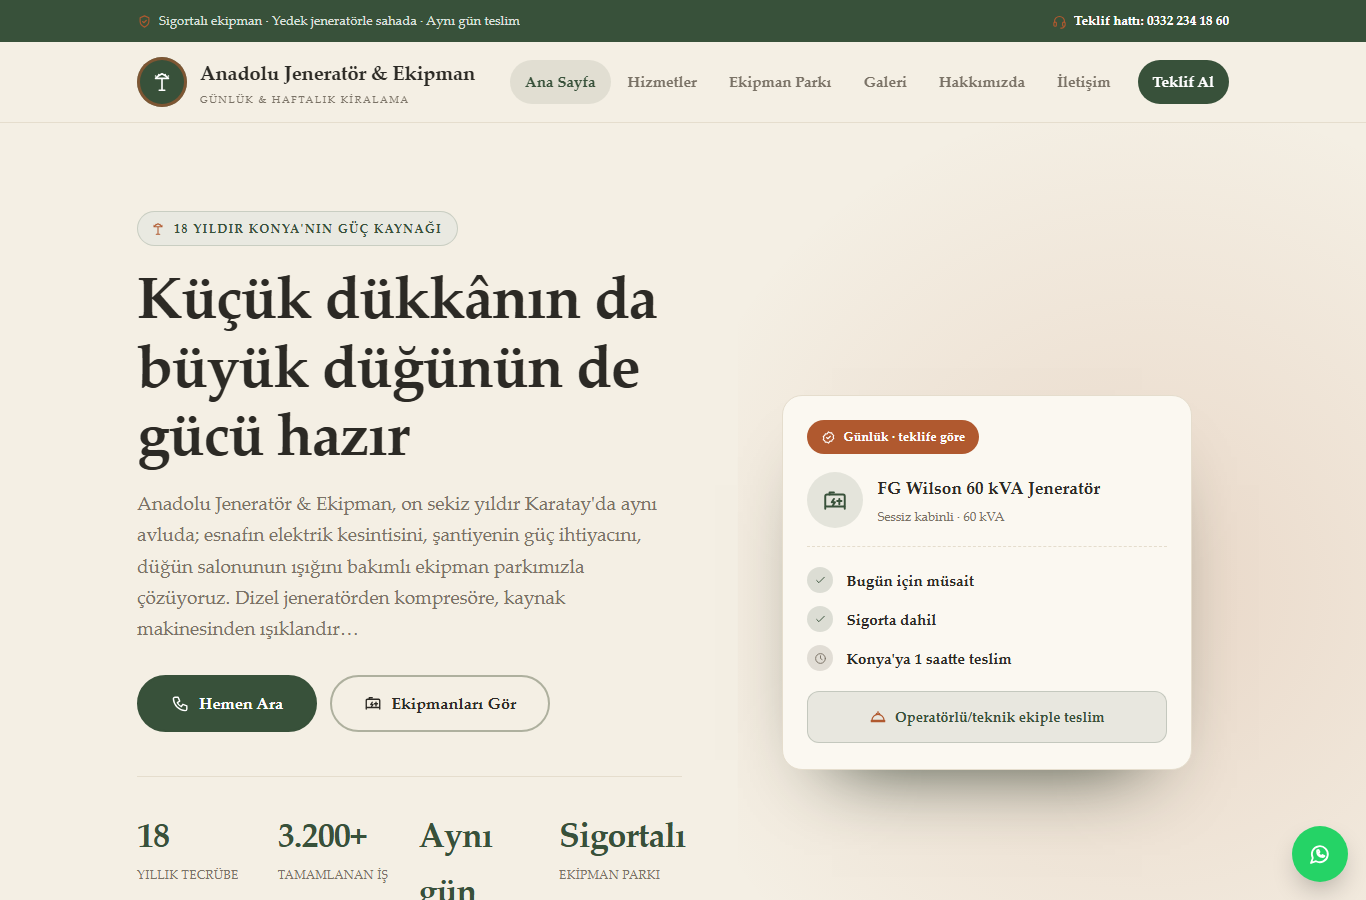Open the İletişim page
The width and height of the screenshot is (1366, 900).
1083,82
